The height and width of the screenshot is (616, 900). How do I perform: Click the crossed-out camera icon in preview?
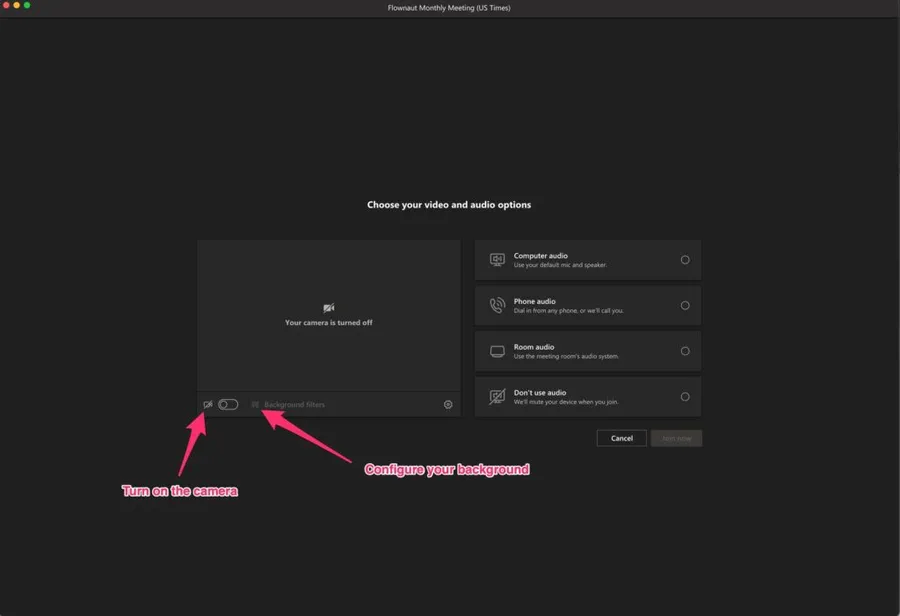329,309
